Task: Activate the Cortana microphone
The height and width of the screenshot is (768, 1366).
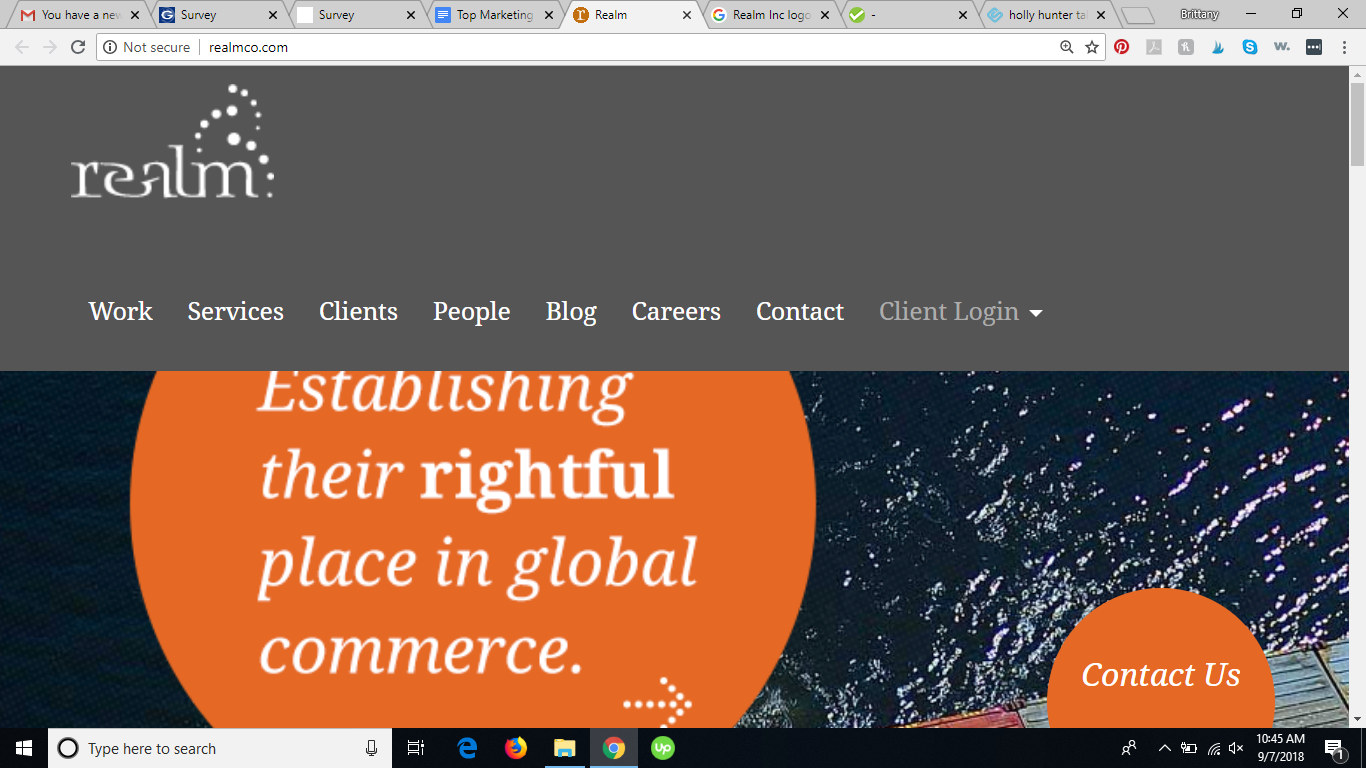Action: click(x=372, y=748)
